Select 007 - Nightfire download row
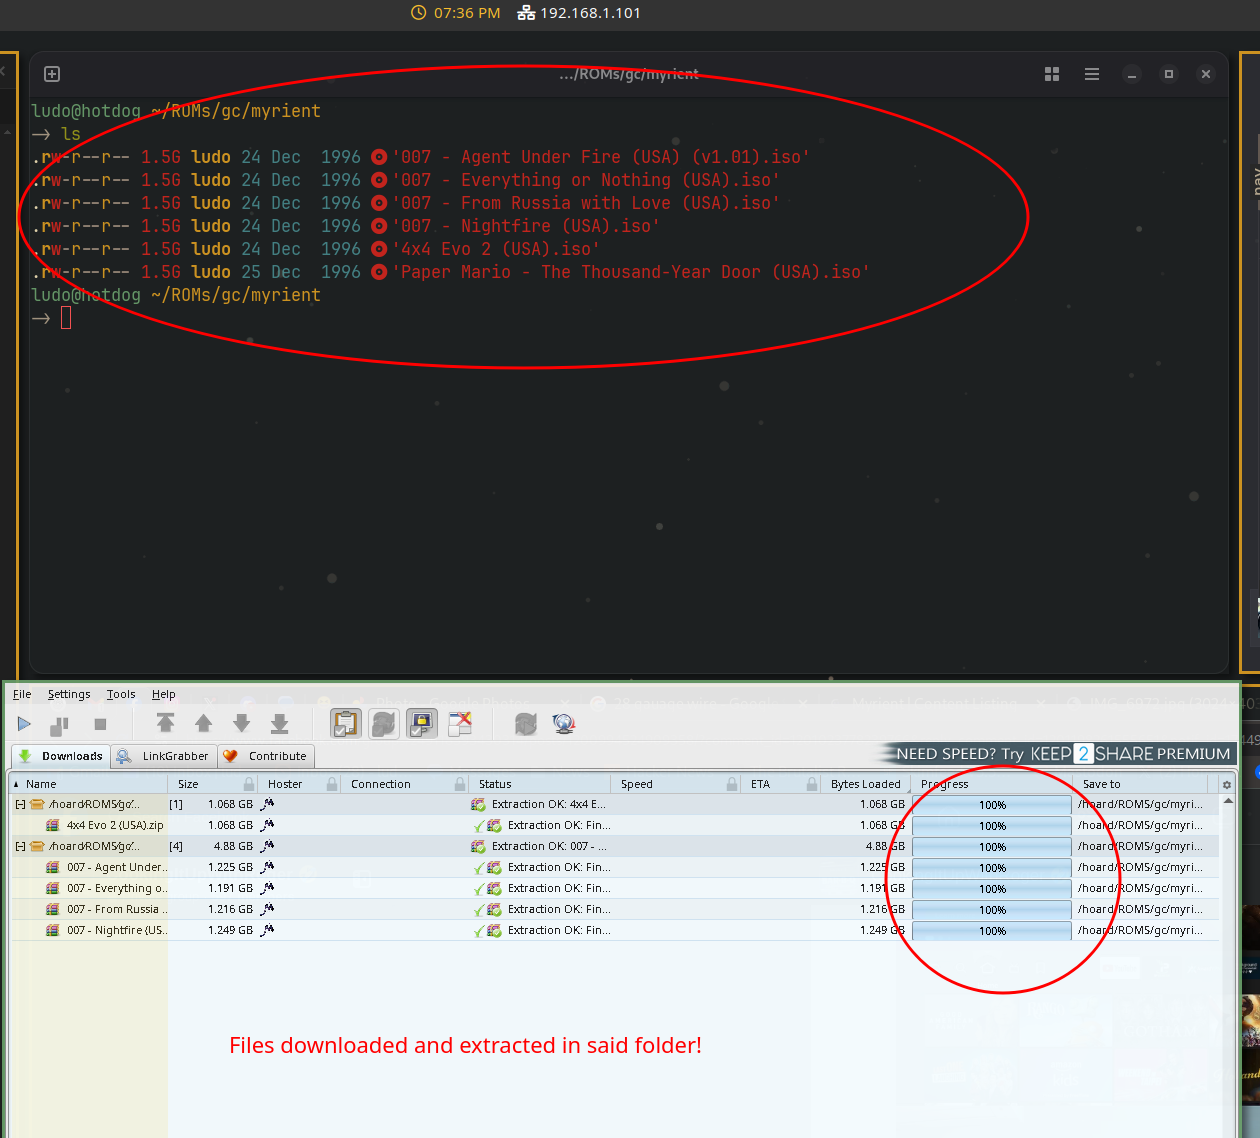 tap(615, 930)
